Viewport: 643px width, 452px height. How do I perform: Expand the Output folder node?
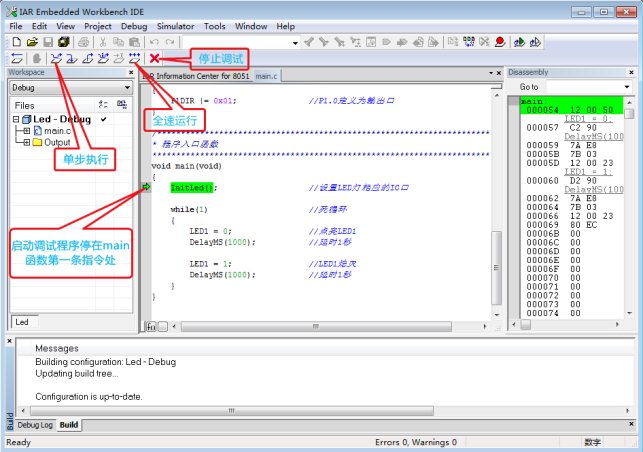tap(27, 142)
